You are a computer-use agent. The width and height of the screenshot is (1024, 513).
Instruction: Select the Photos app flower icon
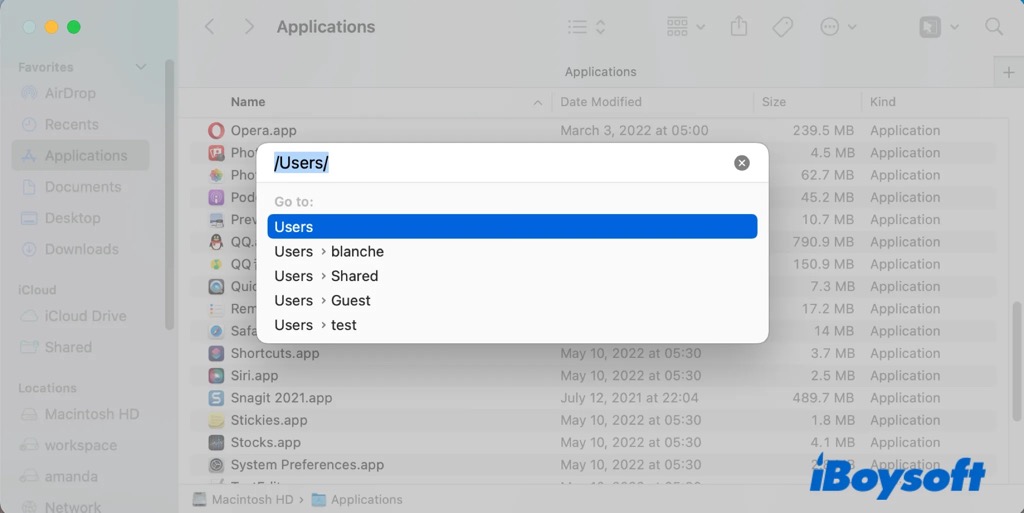click(x=216, y=175)
